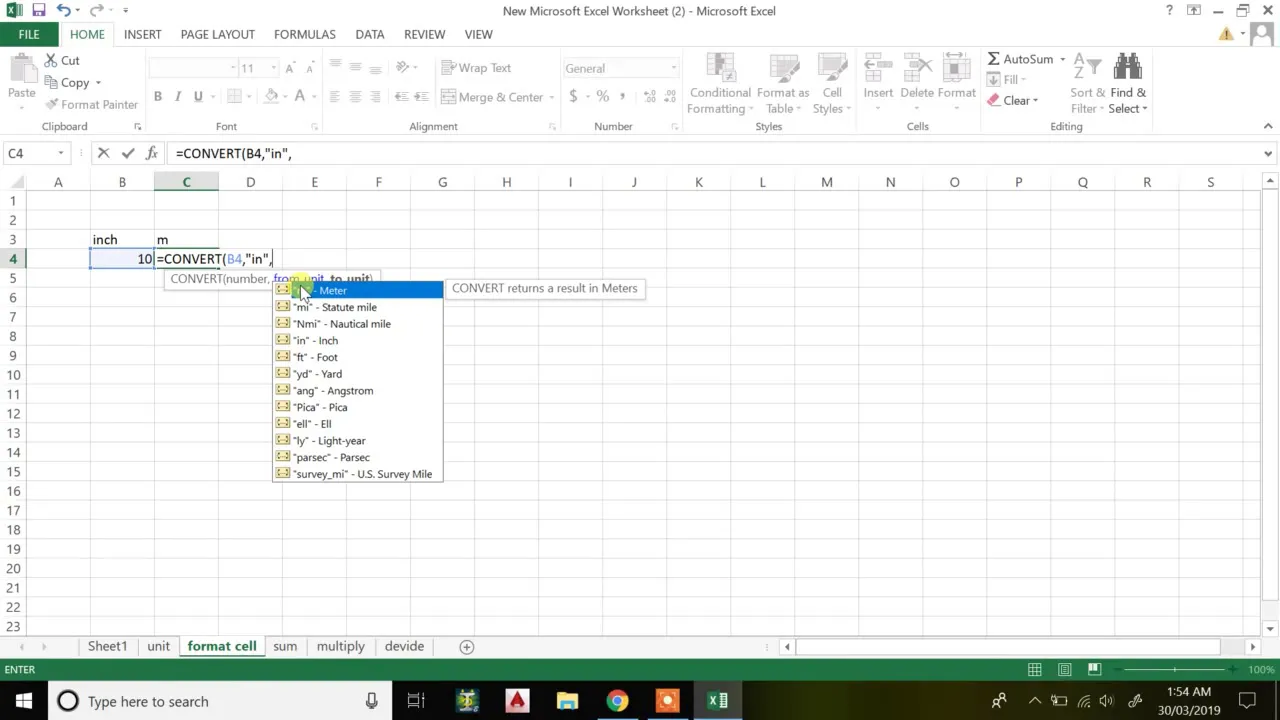Click the Delete cells icon
The width and height of the screenshot is (1280, 720).
coord(917,68)
